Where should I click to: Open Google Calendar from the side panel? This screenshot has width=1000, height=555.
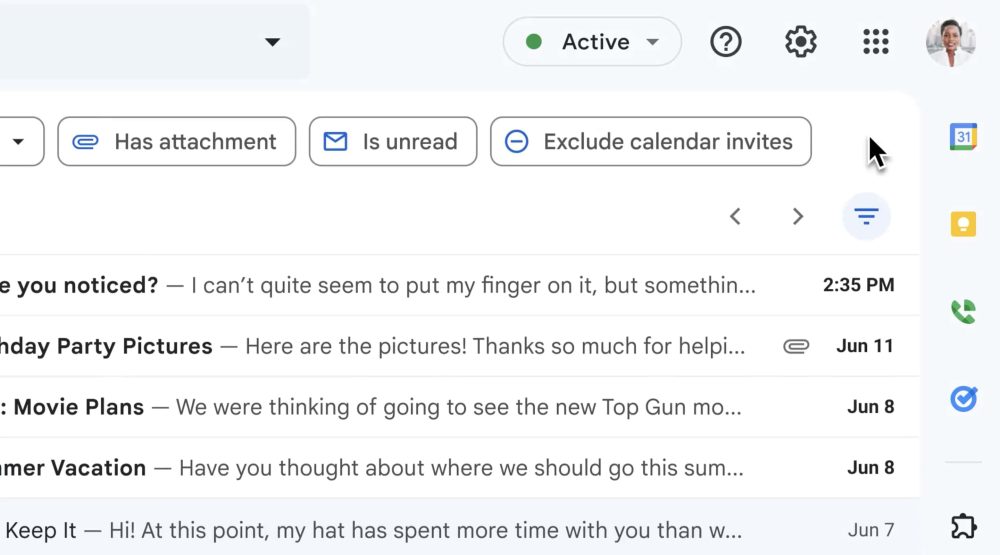tap(963, 137)
